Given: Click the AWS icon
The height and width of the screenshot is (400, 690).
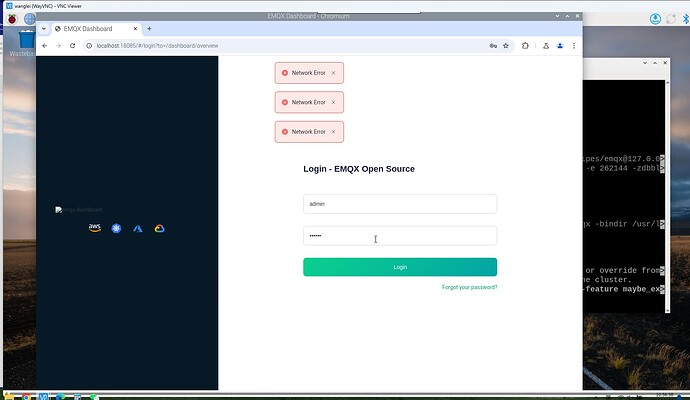Looking at the screenshot, I should click(95, 228).
